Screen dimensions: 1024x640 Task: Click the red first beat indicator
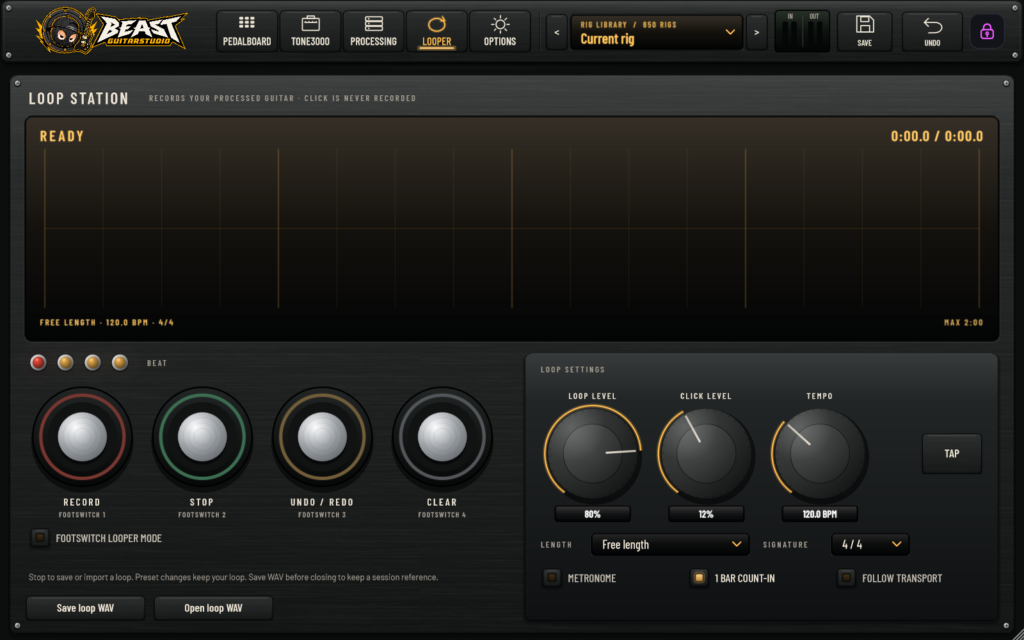point(39,362)
